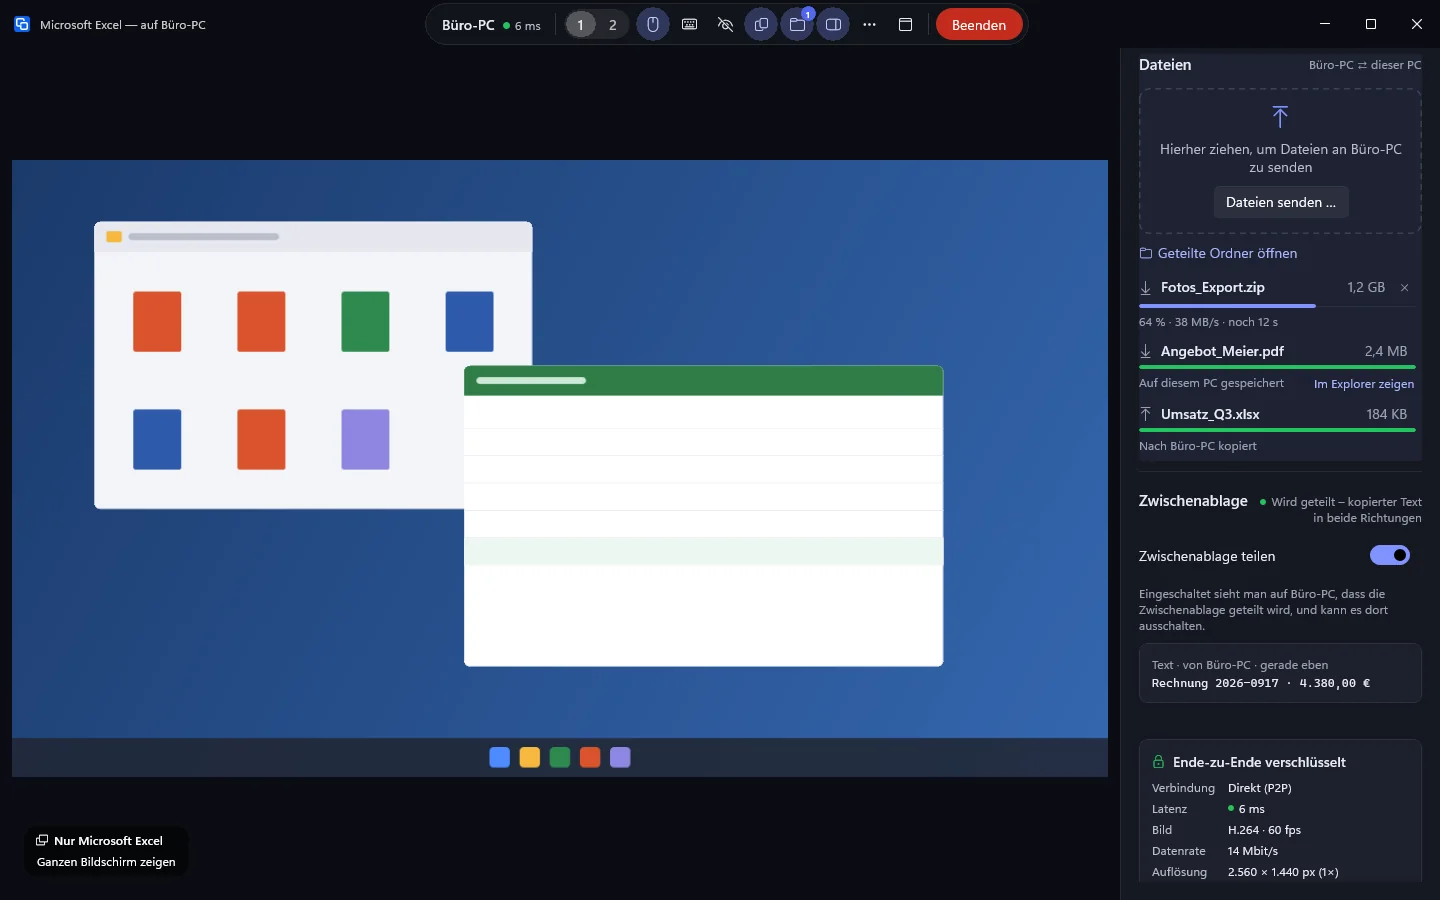
Task: Click the purple icon in the remote taskbar
Action: 620,757
